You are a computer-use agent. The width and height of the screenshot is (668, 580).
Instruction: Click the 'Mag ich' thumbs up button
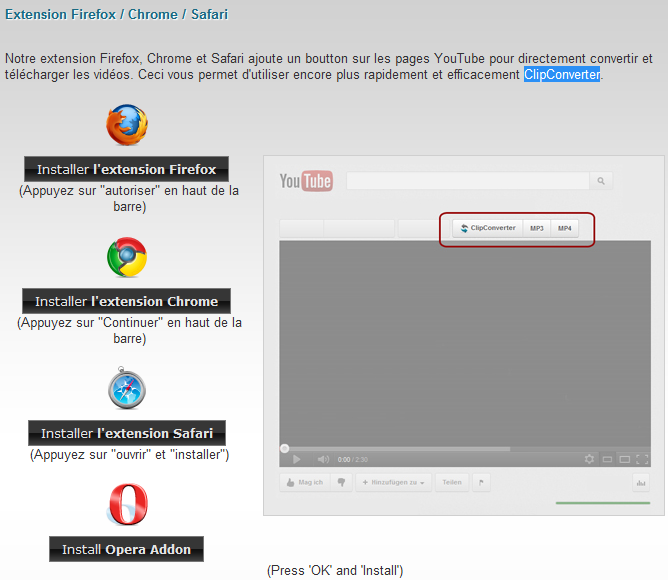pyautogui.click(x=305, y=482)
